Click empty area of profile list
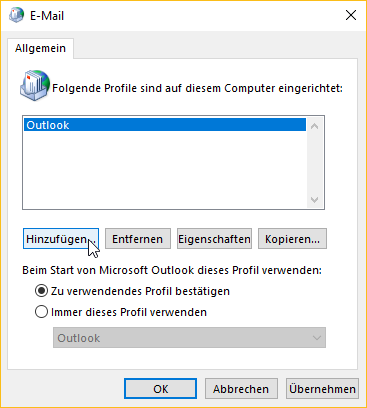 165,170
